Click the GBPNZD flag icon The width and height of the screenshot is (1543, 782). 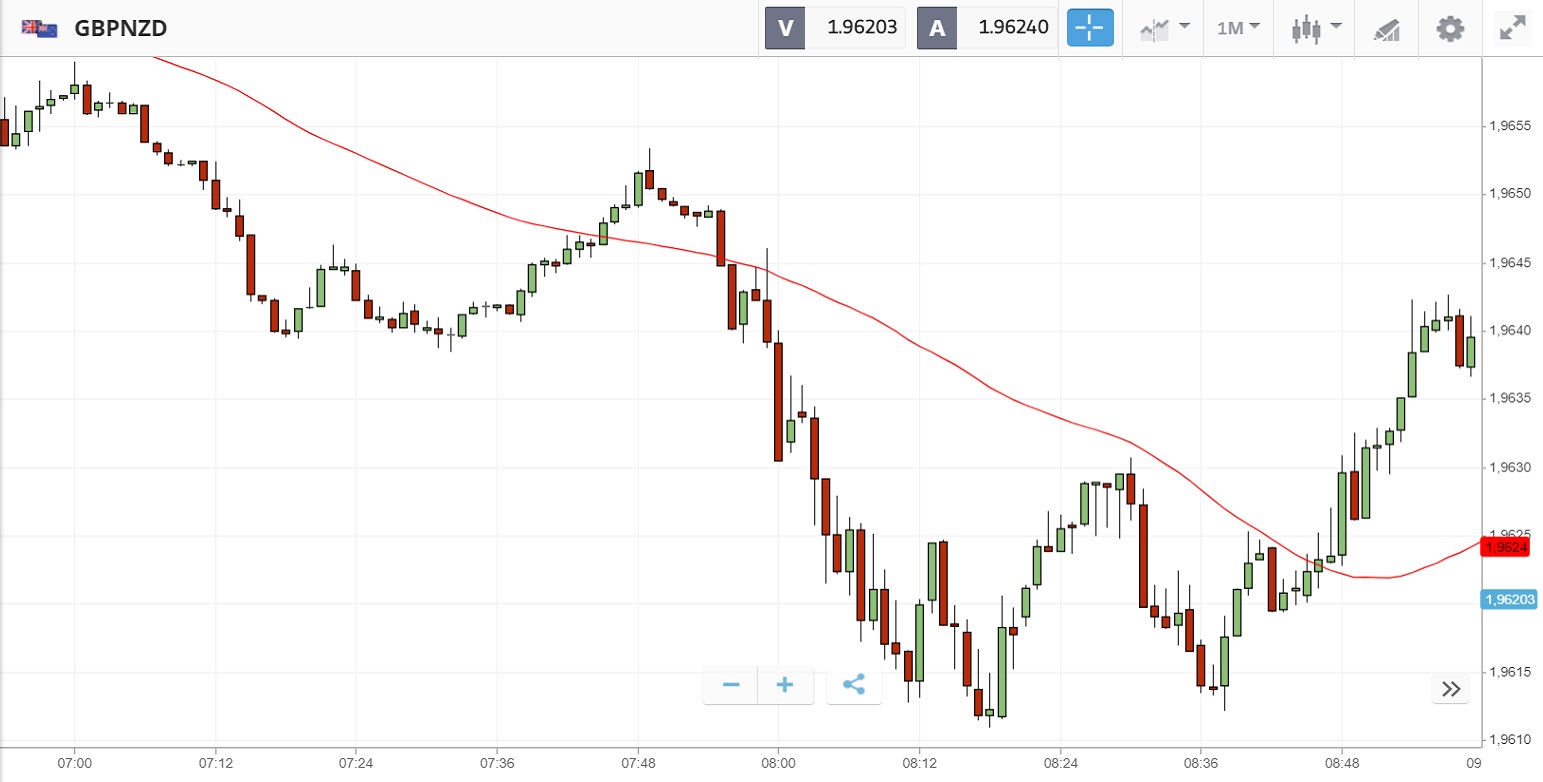tap(39, 28)
